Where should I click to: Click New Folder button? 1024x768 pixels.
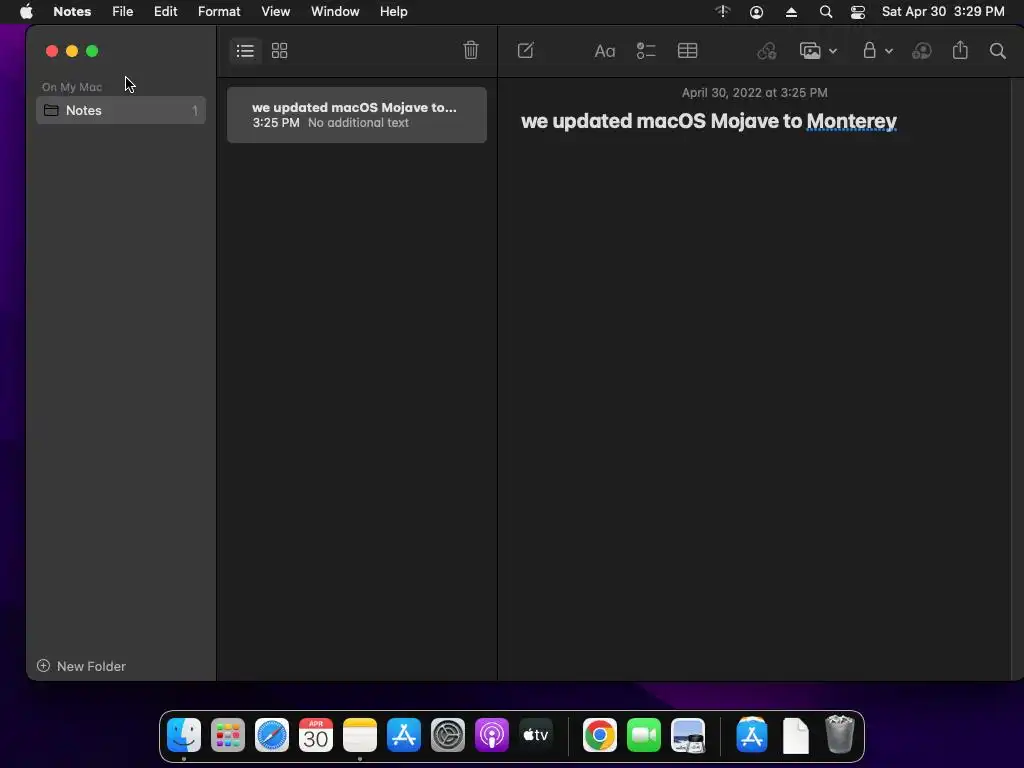pos(82,666)
